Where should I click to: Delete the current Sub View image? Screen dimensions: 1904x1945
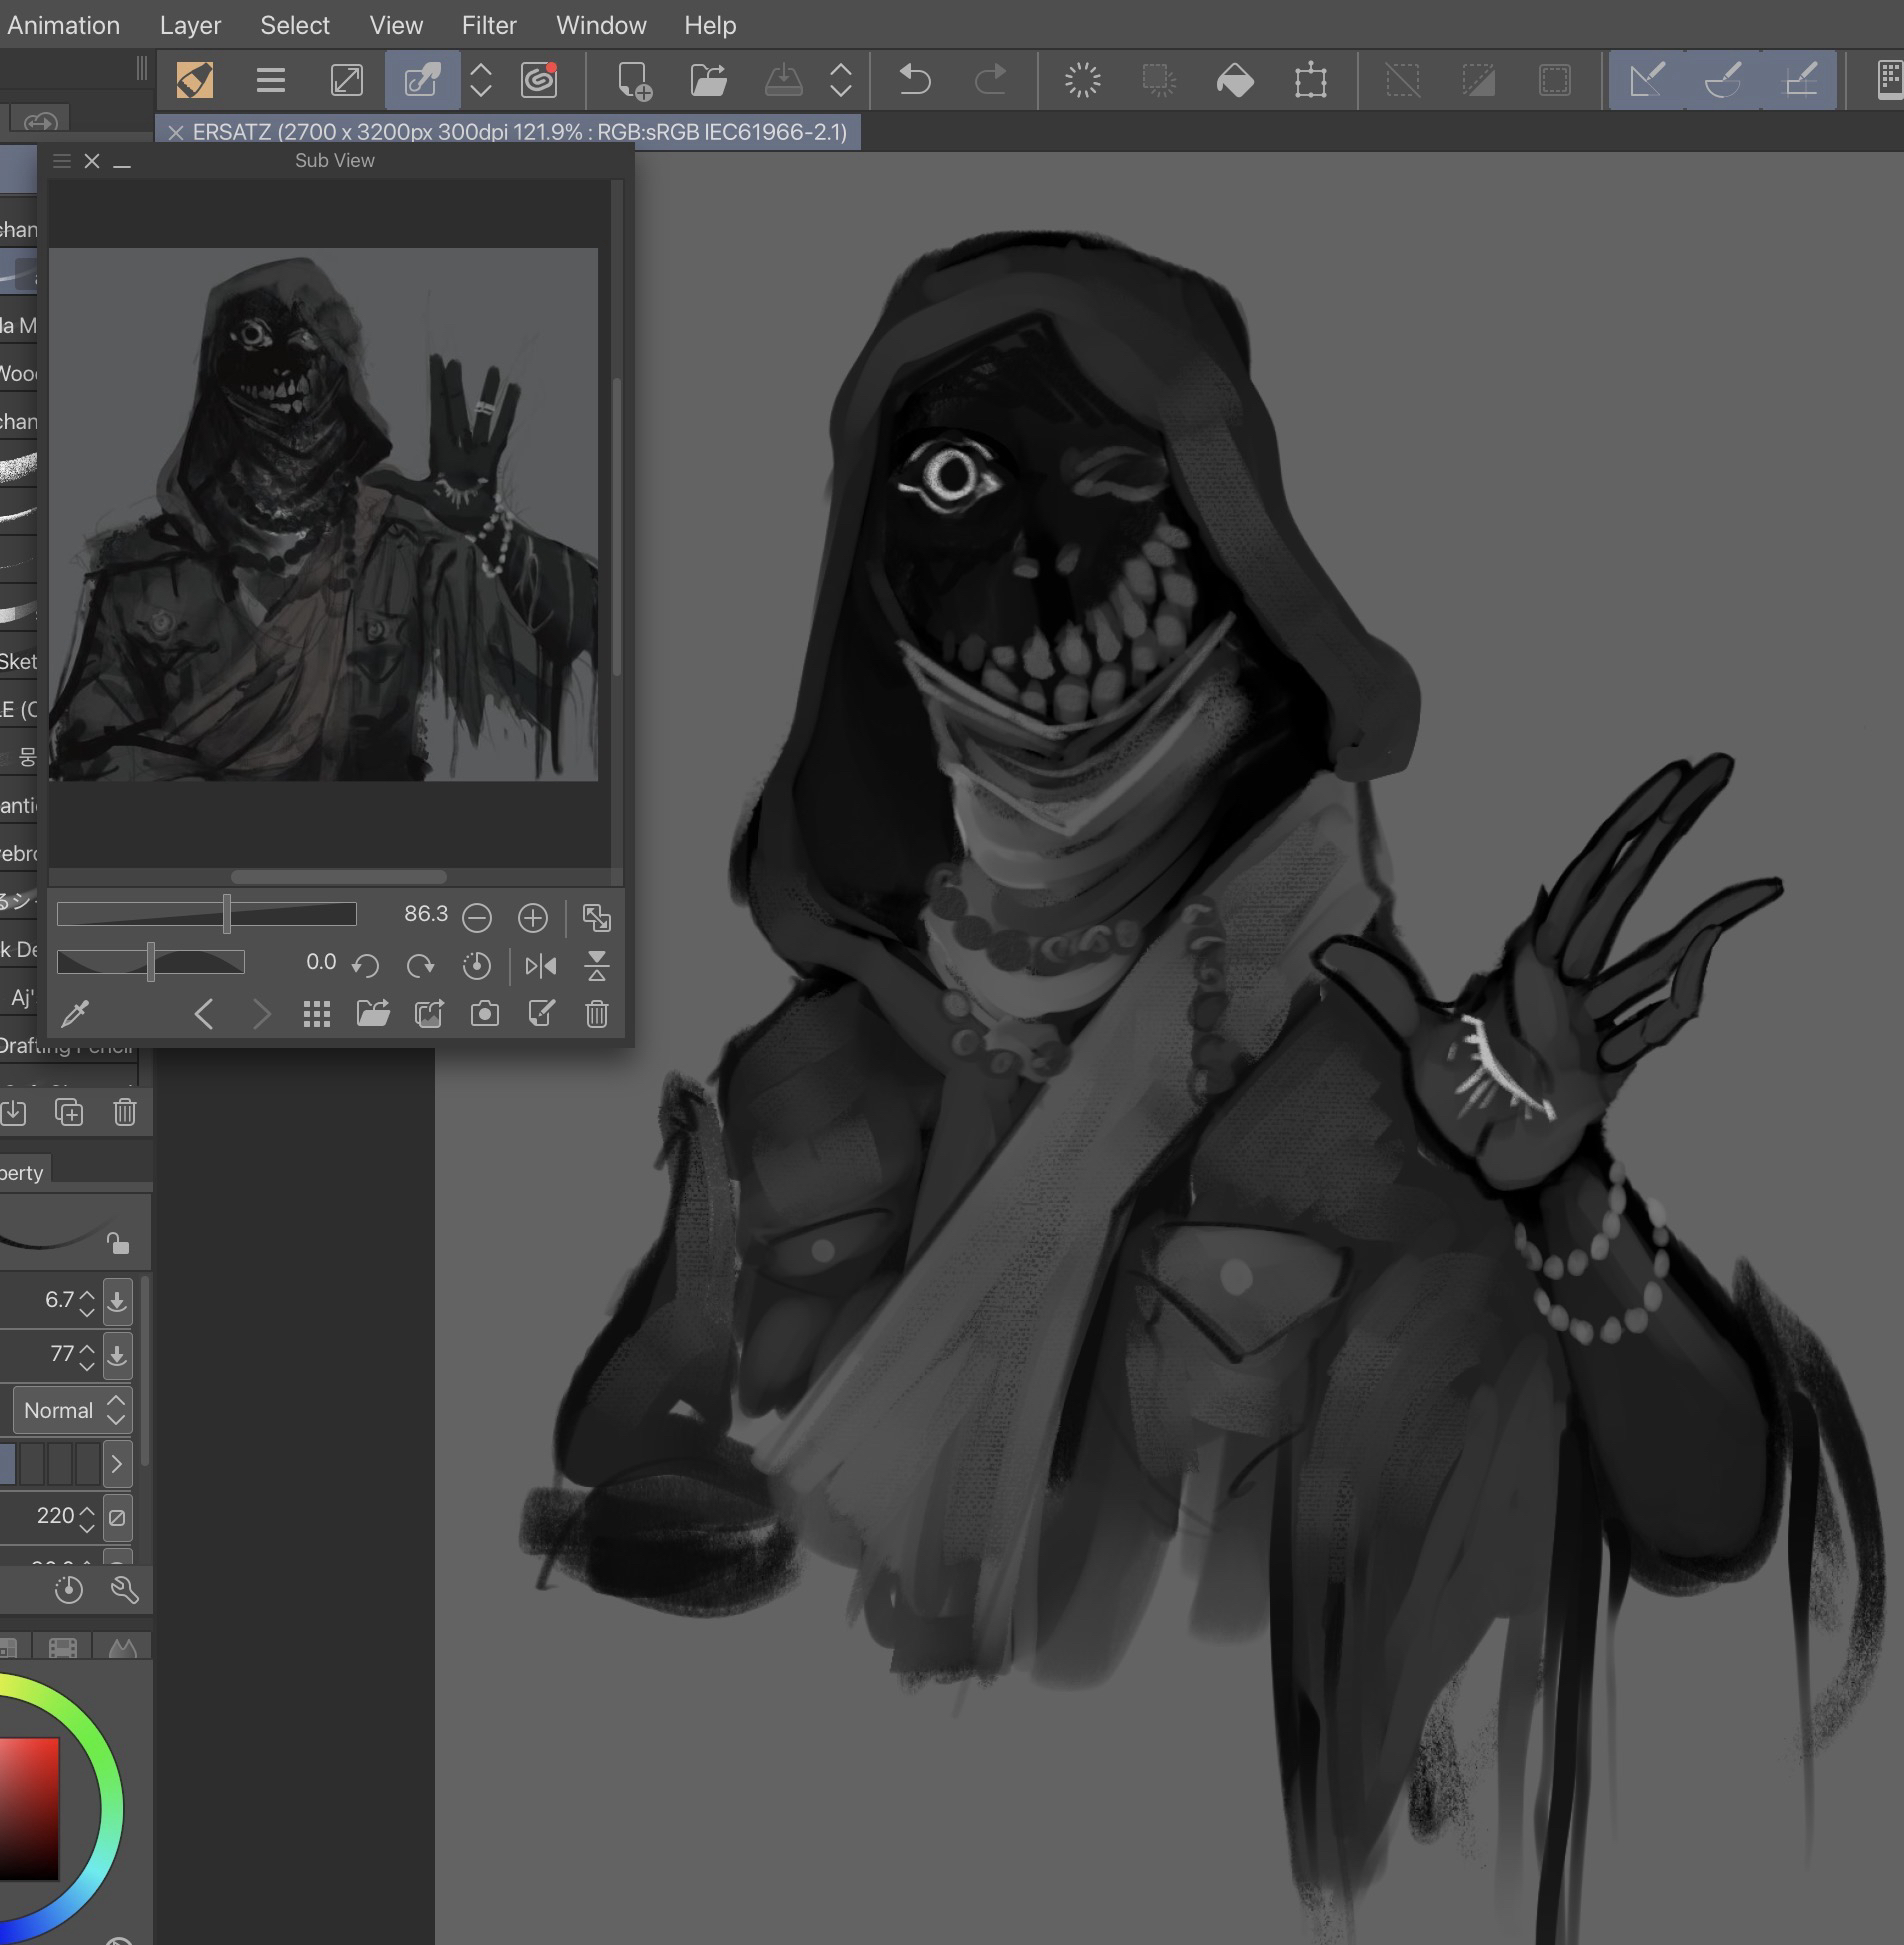tap(596, 1014)
